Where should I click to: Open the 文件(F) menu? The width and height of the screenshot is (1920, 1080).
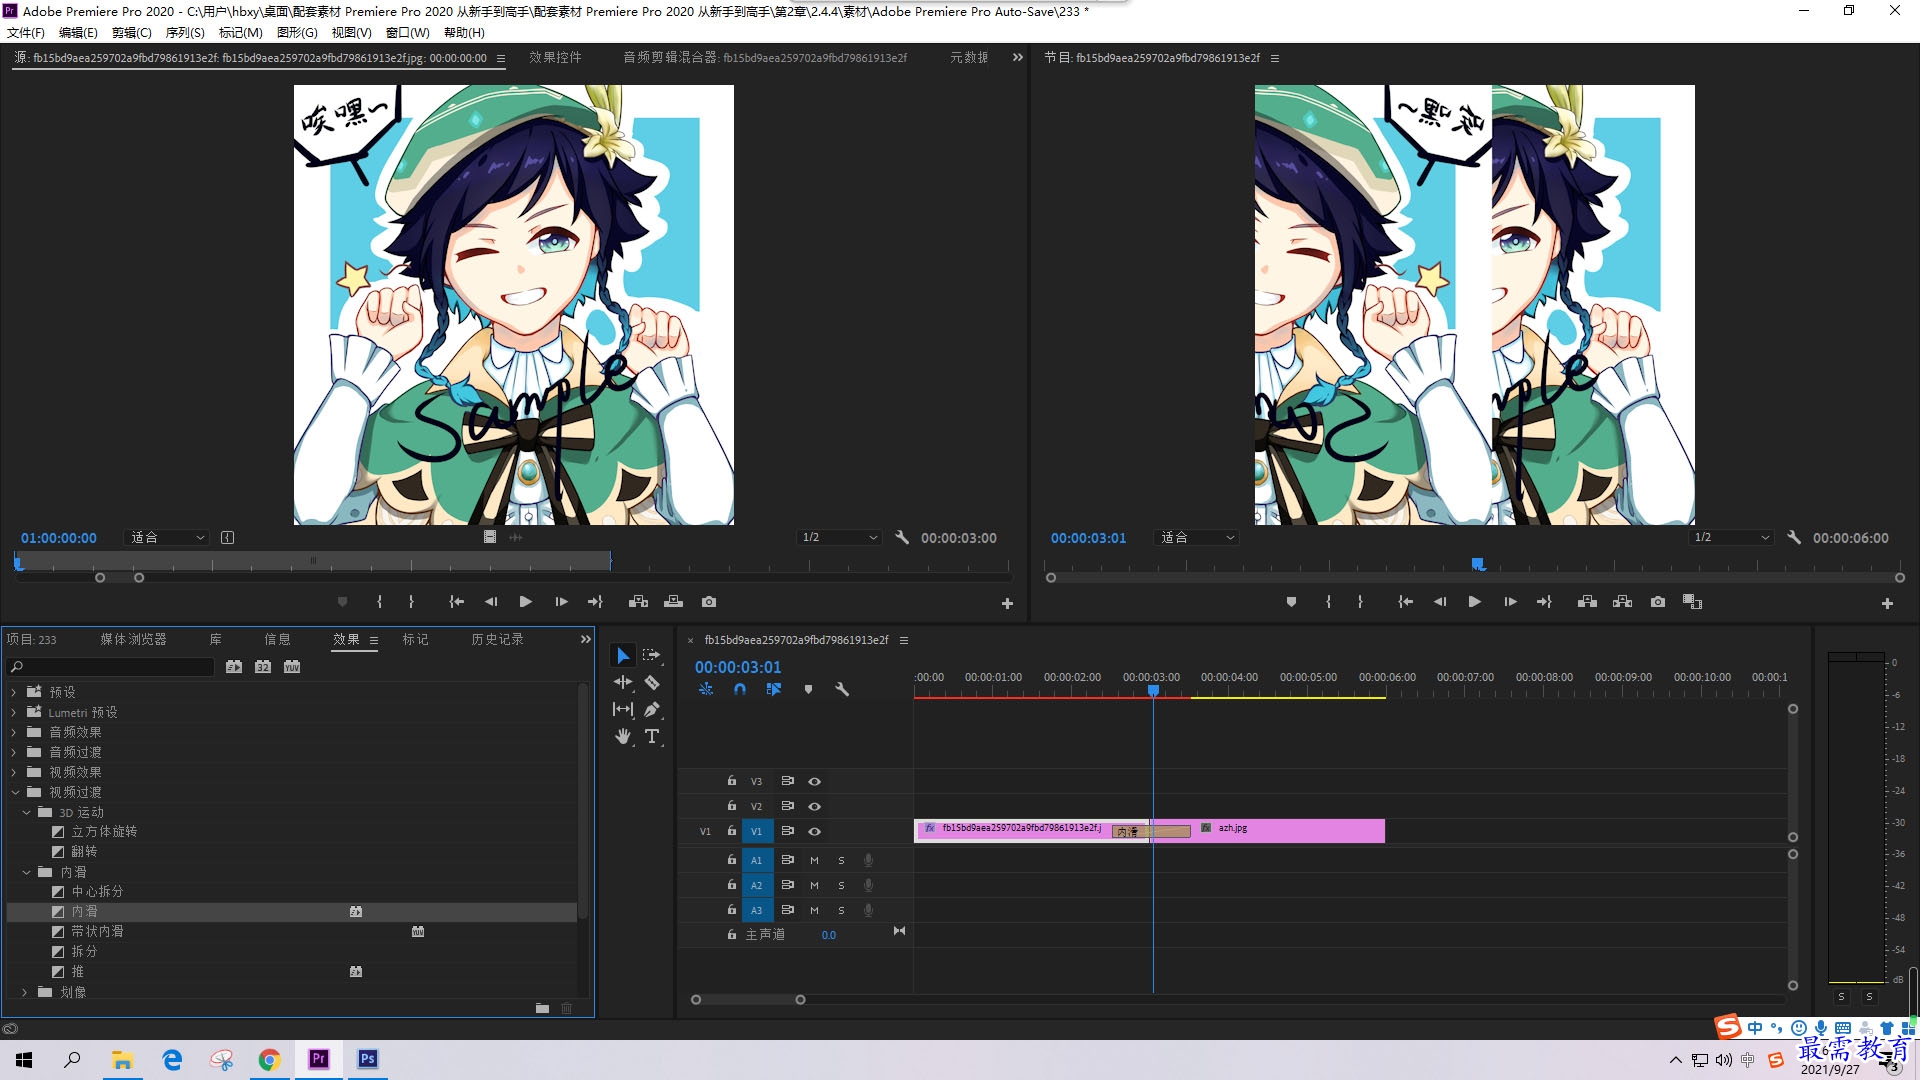26,32
